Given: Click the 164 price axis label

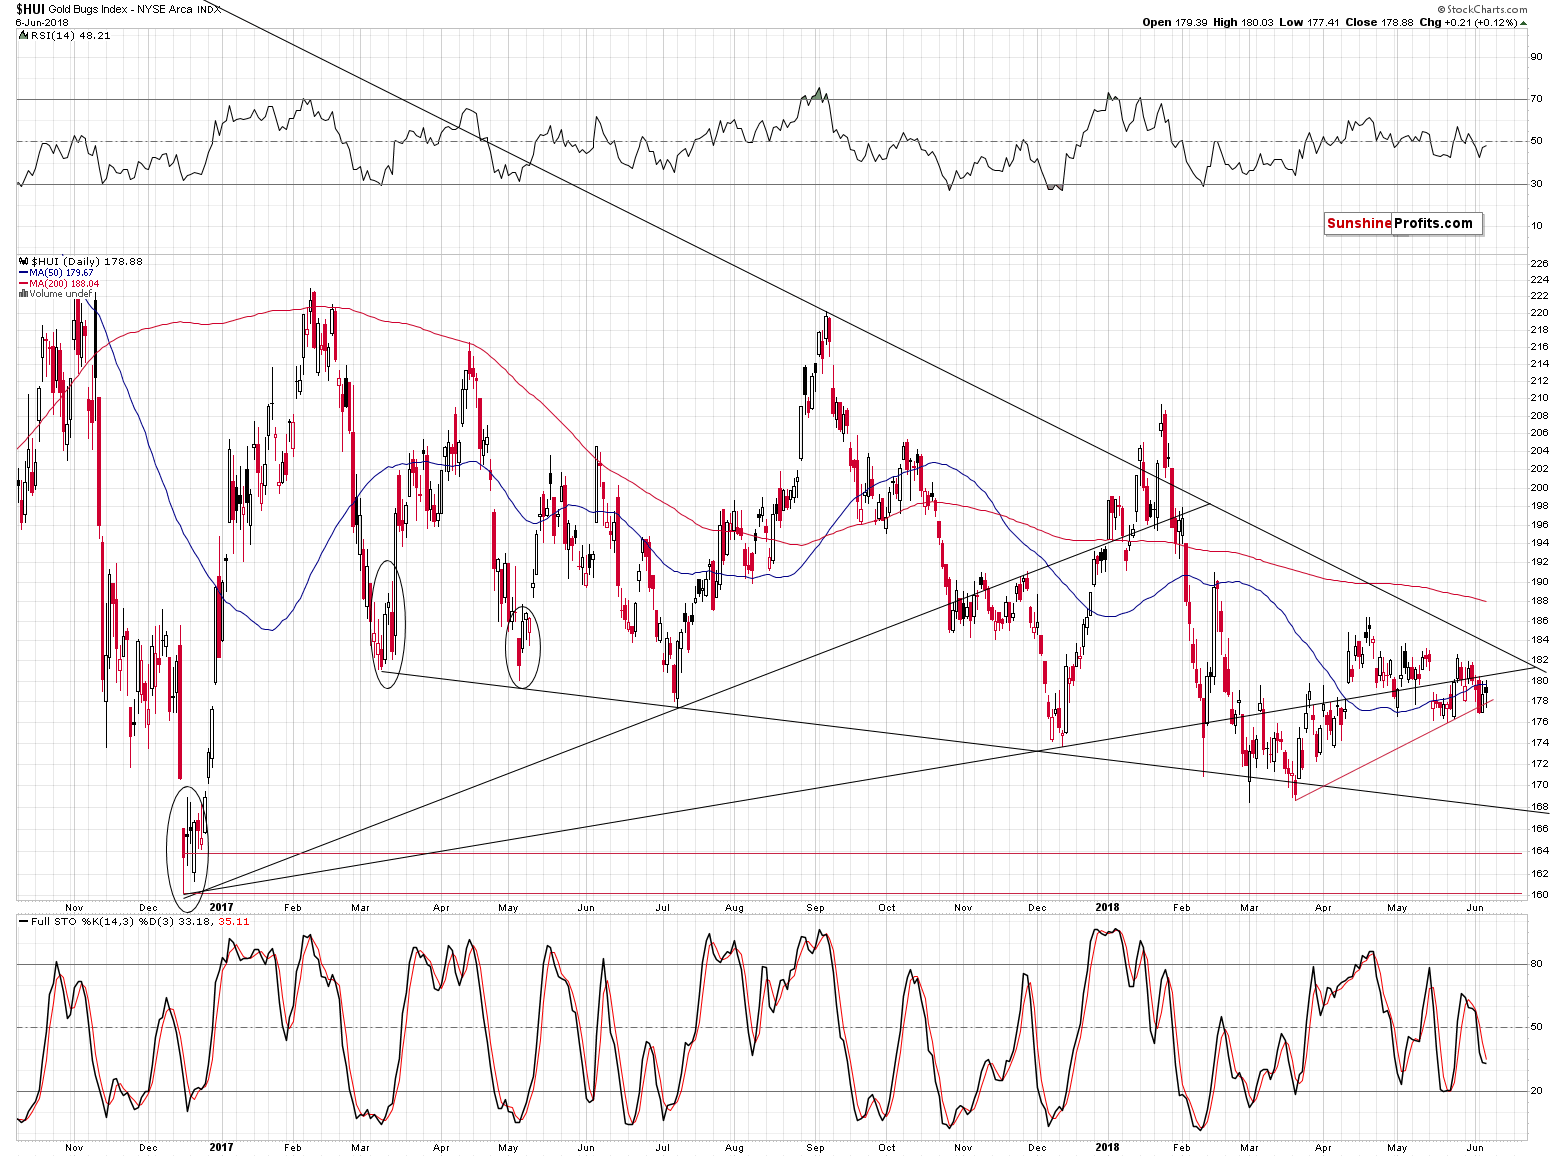Looking at the screenshot, I should coord(1540,851).
